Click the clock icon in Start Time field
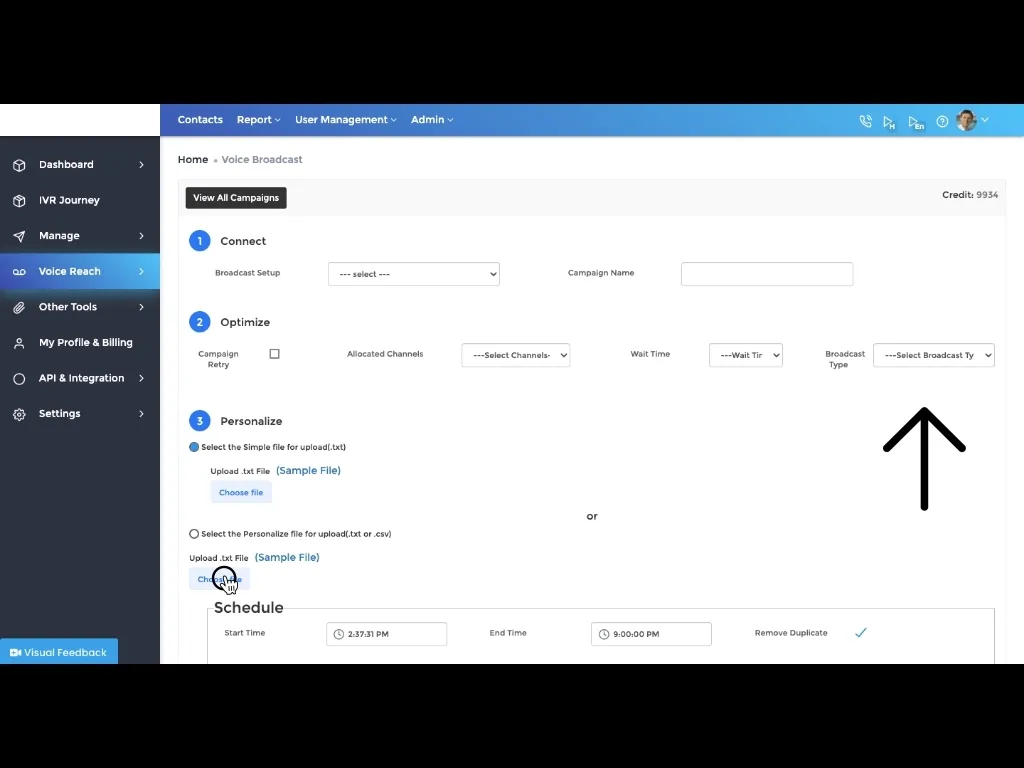Viewport: 1024px width, 768px height. point(338,634)
